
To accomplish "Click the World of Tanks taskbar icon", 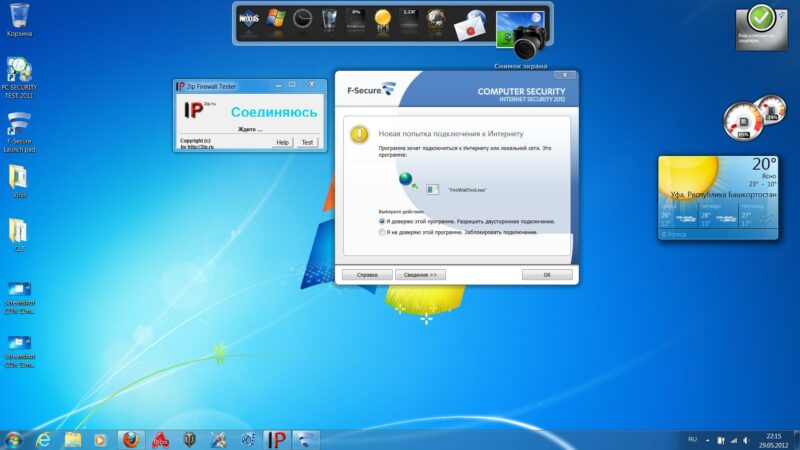I will click(x=189, y=440).
